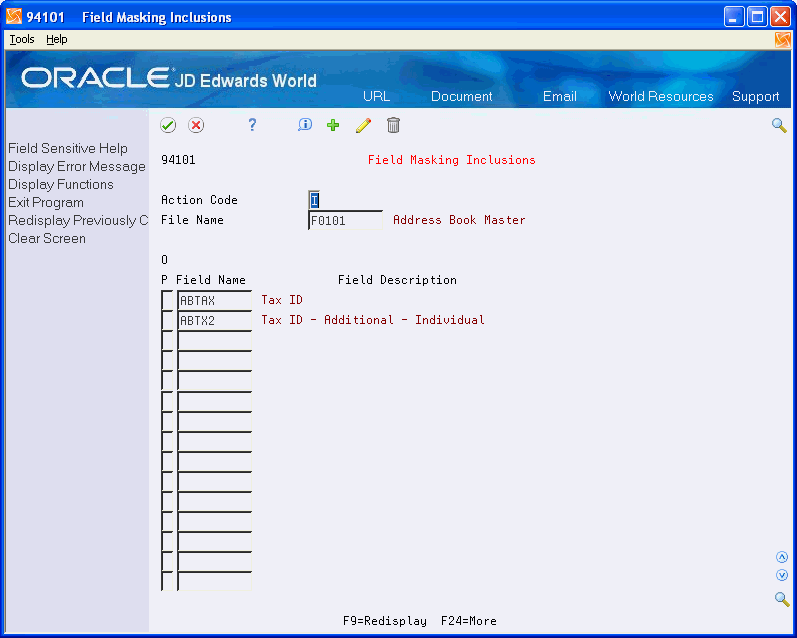
Task: Click the OP field beside ABTAX
Action: [167, 300]
